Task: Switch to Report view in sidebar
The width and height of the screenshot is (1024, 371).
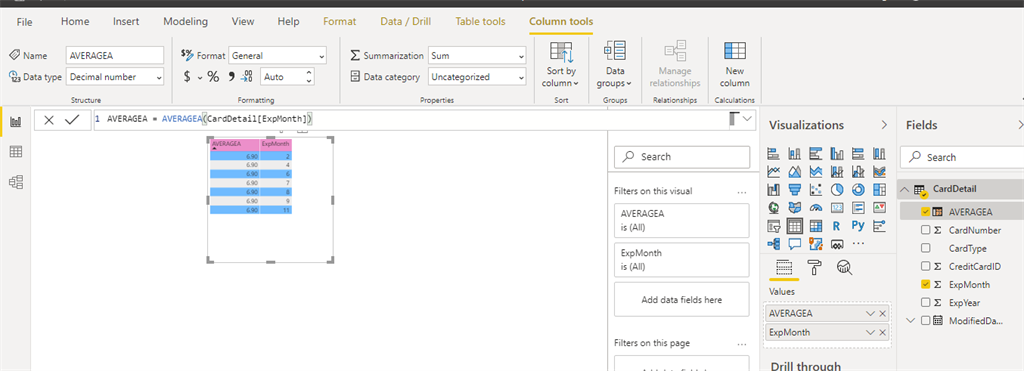Action: tap(16, 122)
